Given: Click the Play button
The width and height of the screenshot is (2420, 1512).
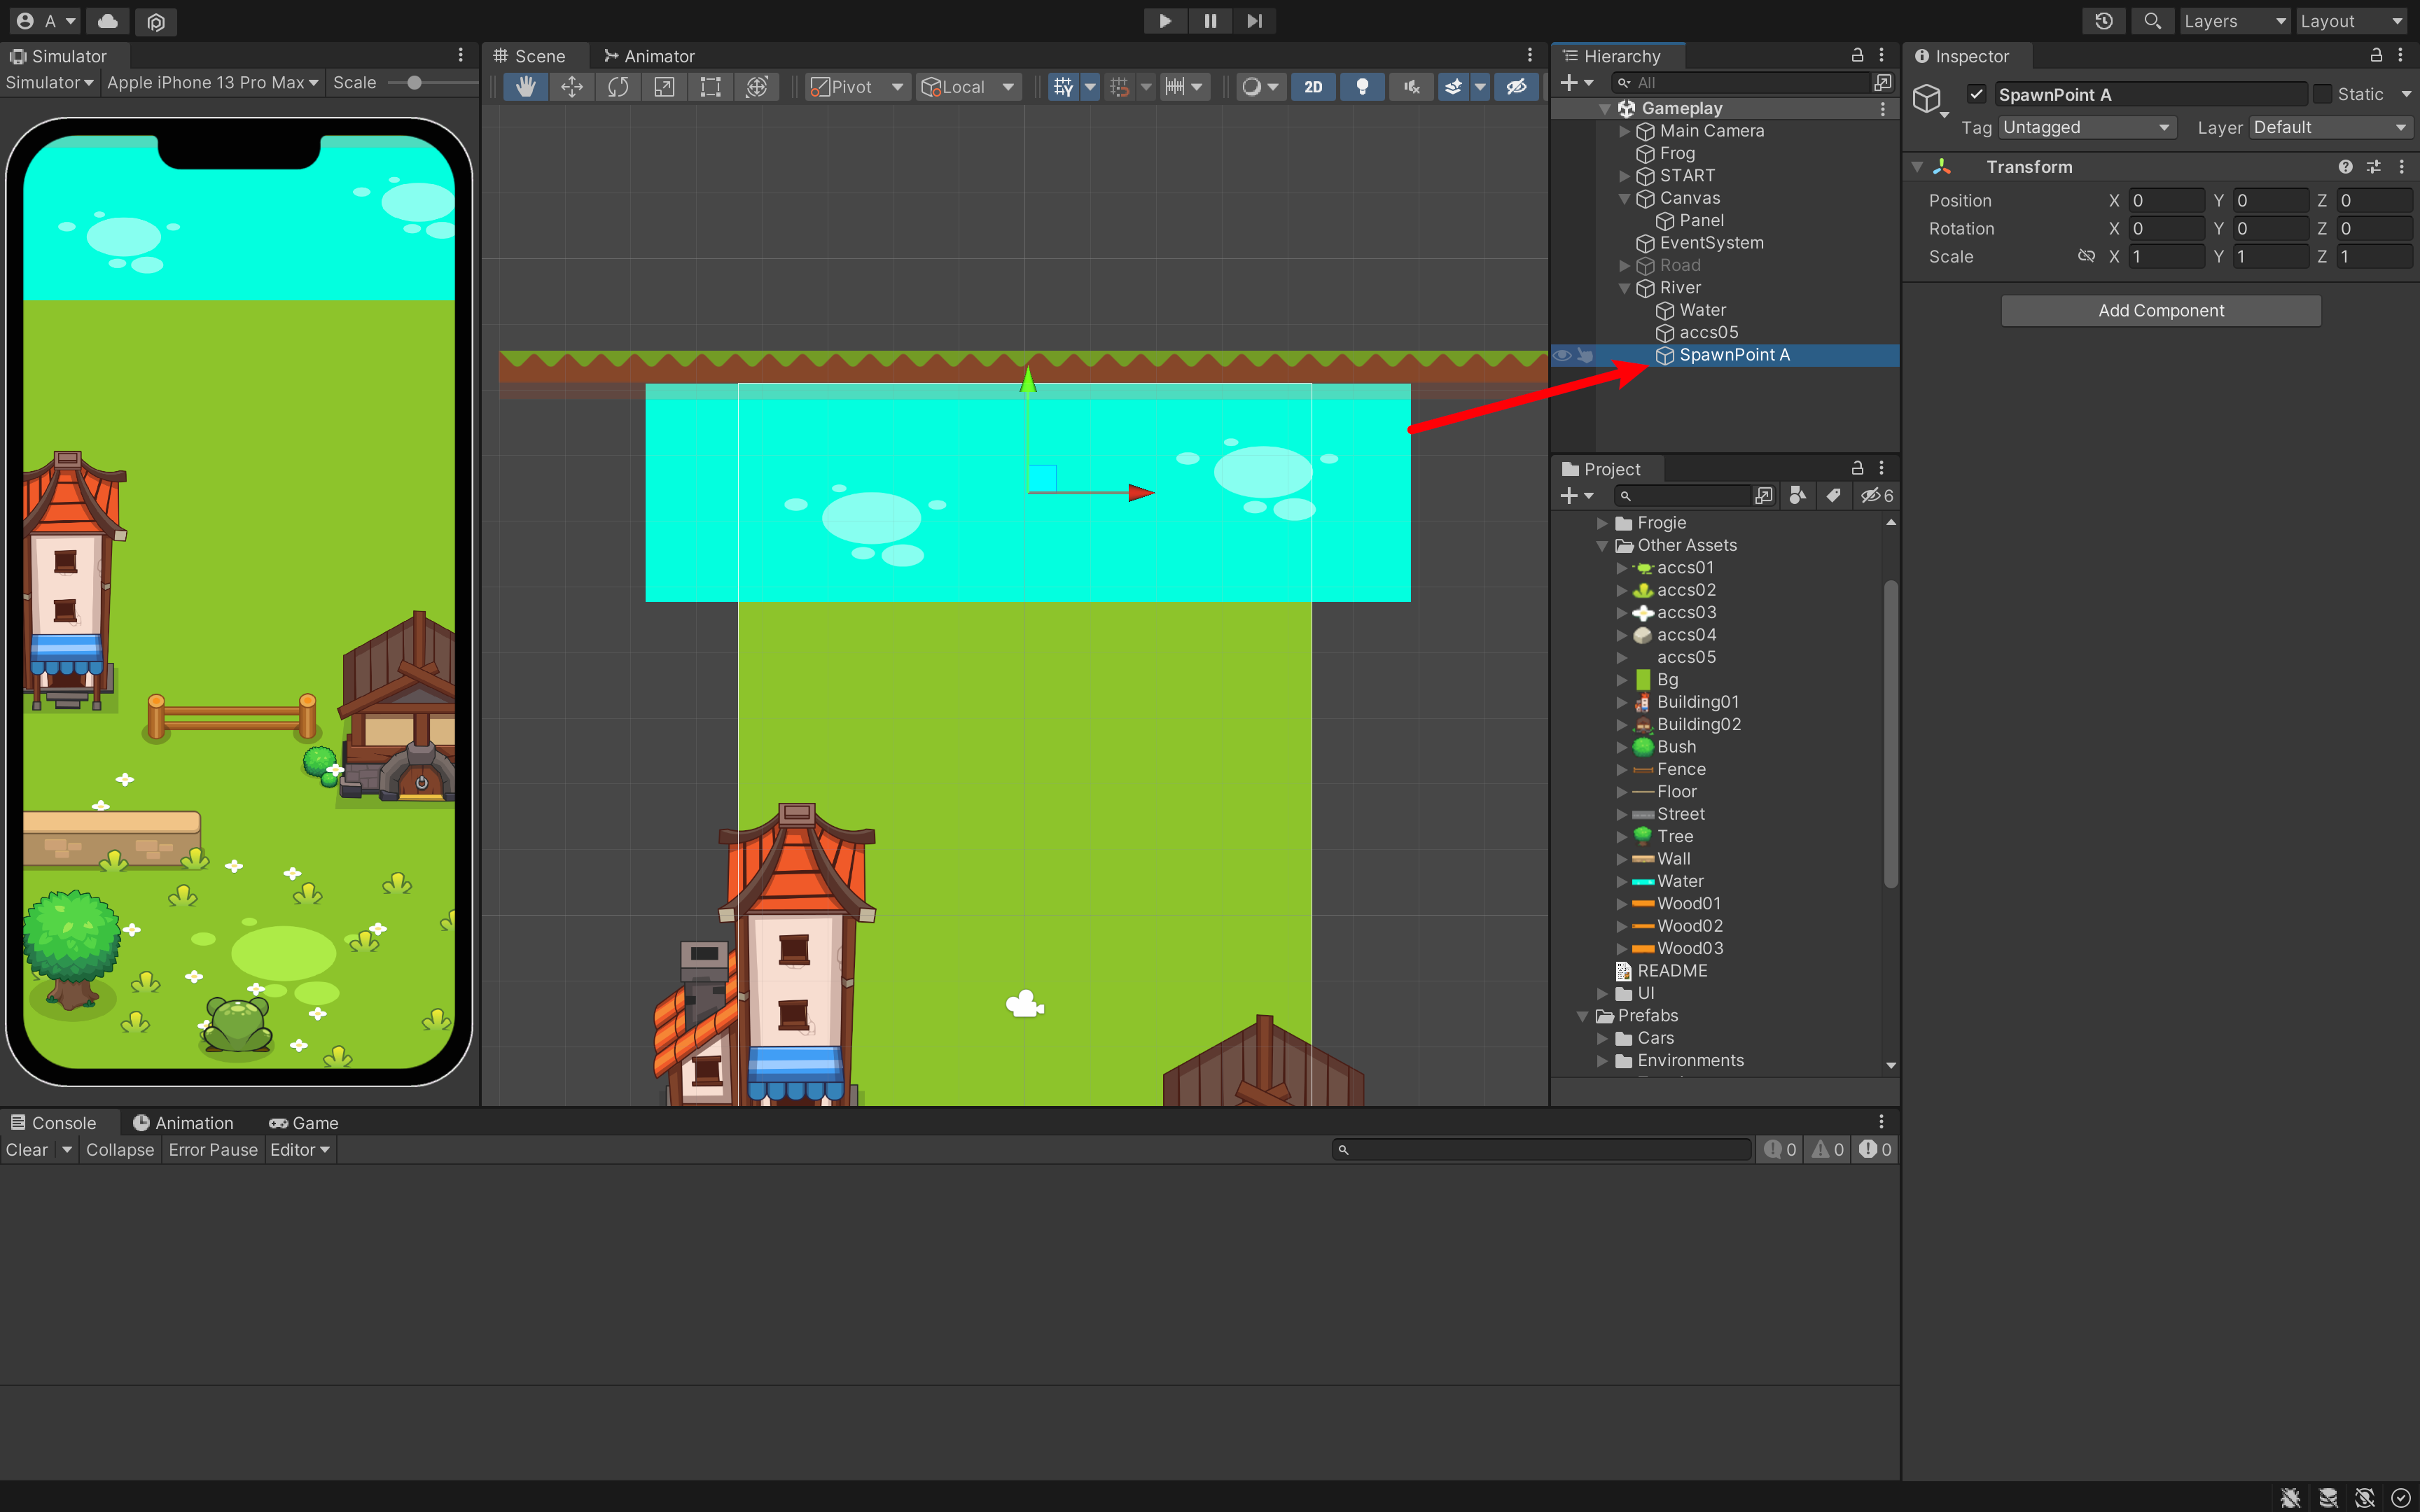Looking at the screenshot, I should pos(1165,21).
